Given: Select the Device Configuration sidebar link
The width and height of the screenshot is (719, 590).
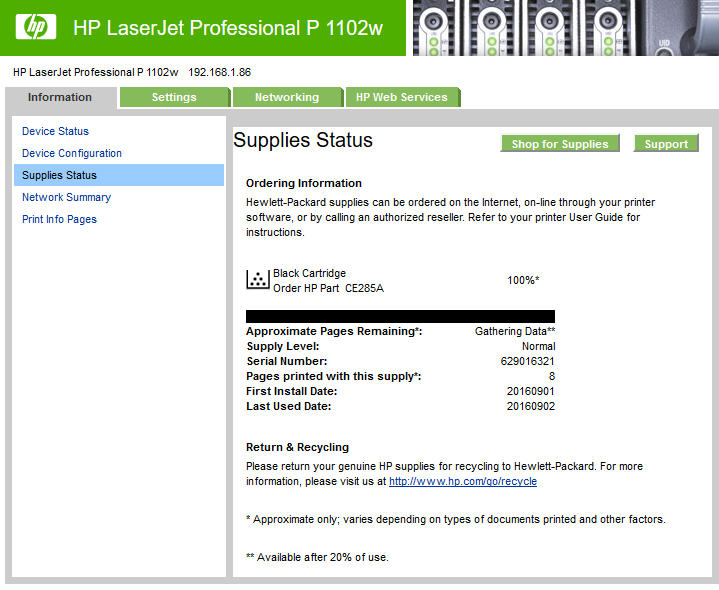Looking at the screenshot, I should (72, 153).
